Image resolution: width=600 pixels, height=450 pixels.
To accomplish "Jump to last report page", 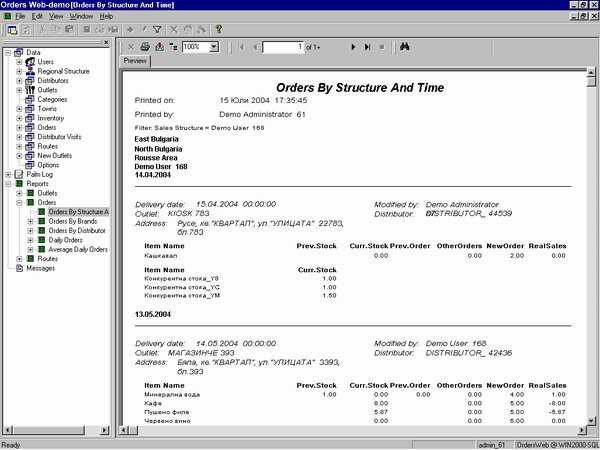I will point(367,47).
